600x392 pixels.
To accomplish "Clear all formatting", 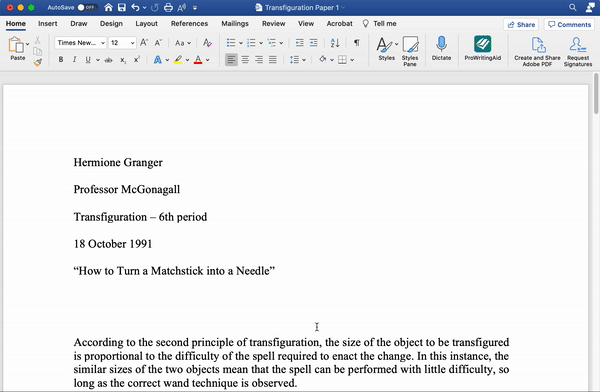I will pyautogui.click(x=207, y=42).
